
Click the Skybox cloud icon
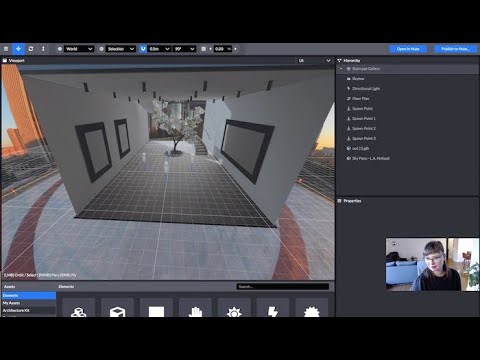[x=349, y=79]
